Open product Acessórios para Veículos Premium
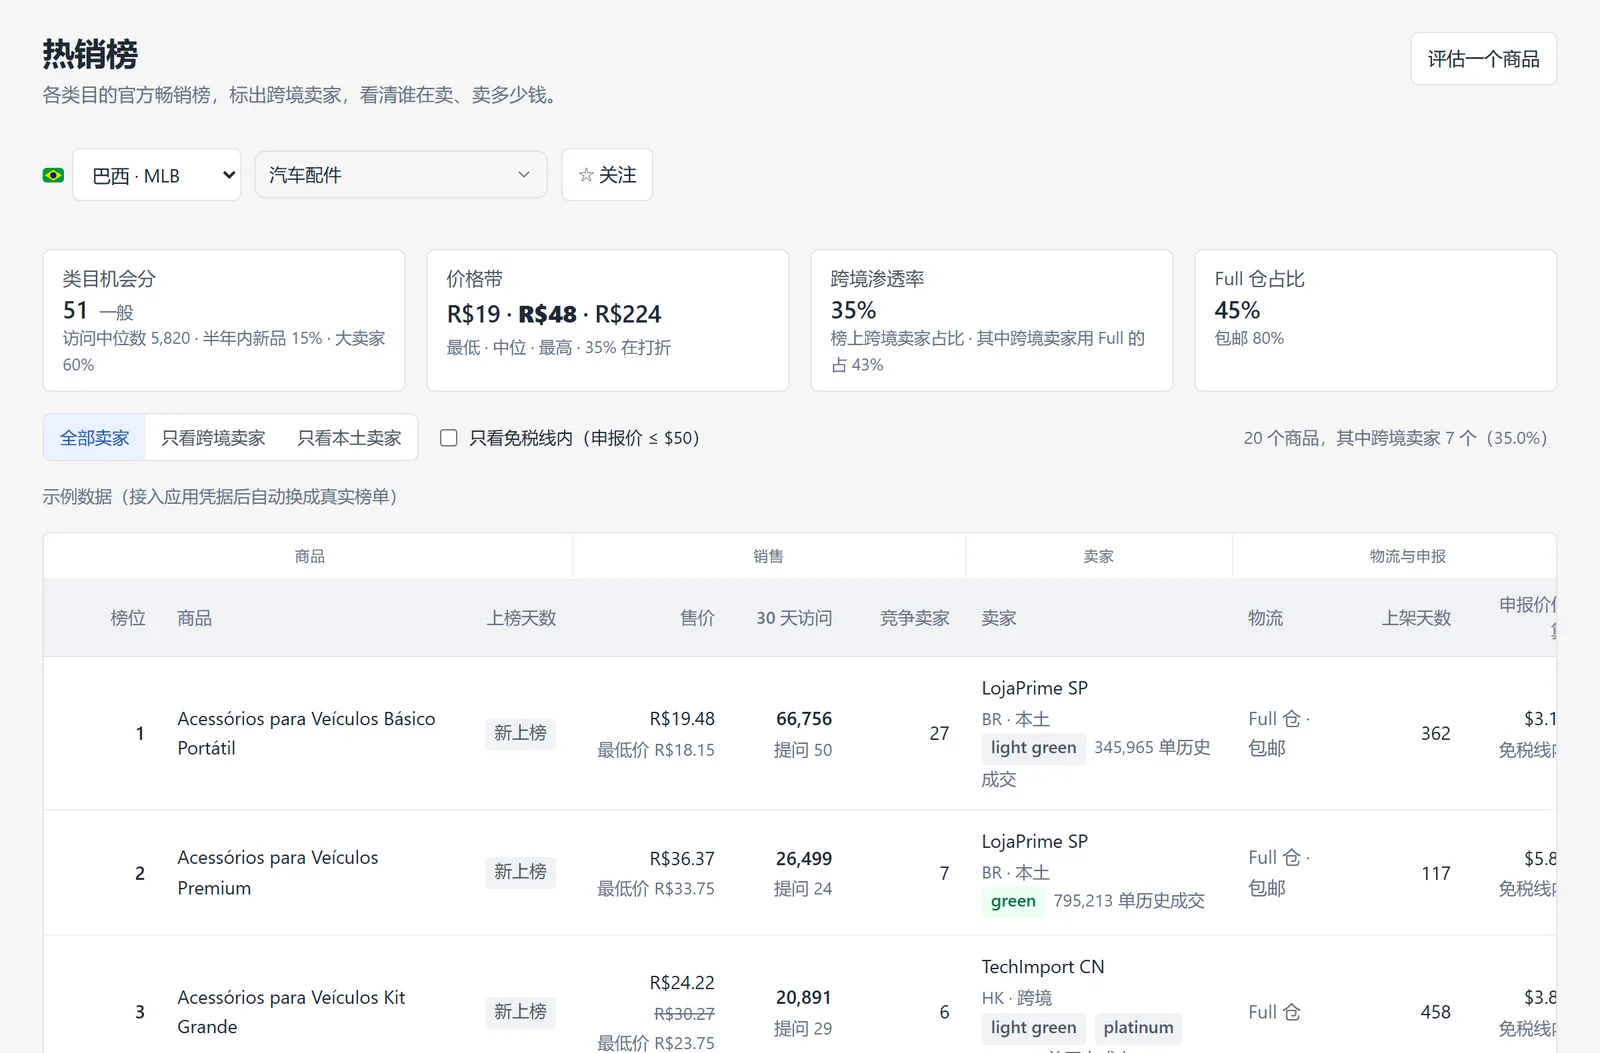 pyautogui.click(x=278, y=873)
